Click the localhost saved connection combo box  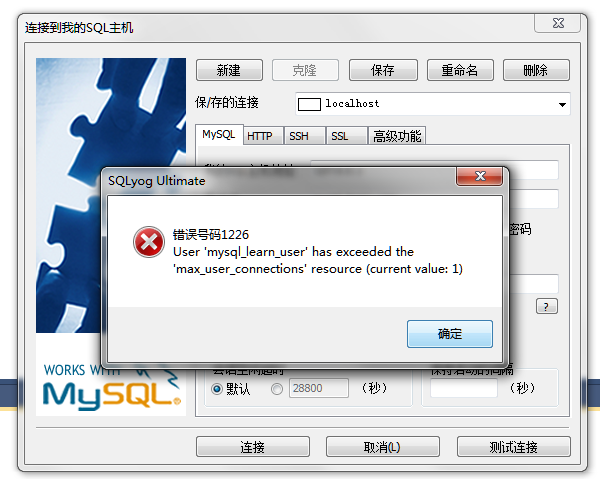tap(433, 104)
